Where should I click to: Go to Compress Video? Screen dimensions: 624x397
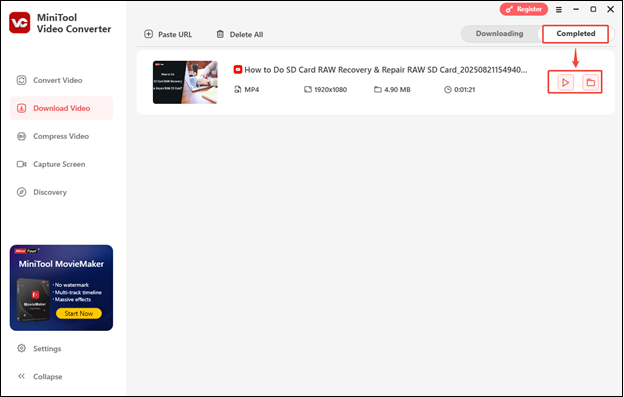click(x=61, y=136)
